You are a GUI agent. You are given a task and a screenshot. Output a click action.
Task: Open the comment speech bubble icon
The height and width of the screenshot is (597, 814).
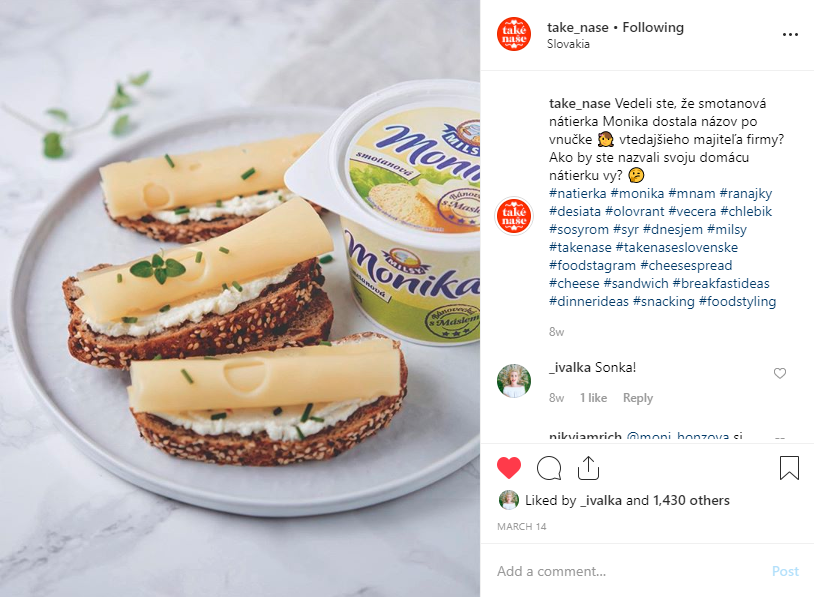coord(549,468)
